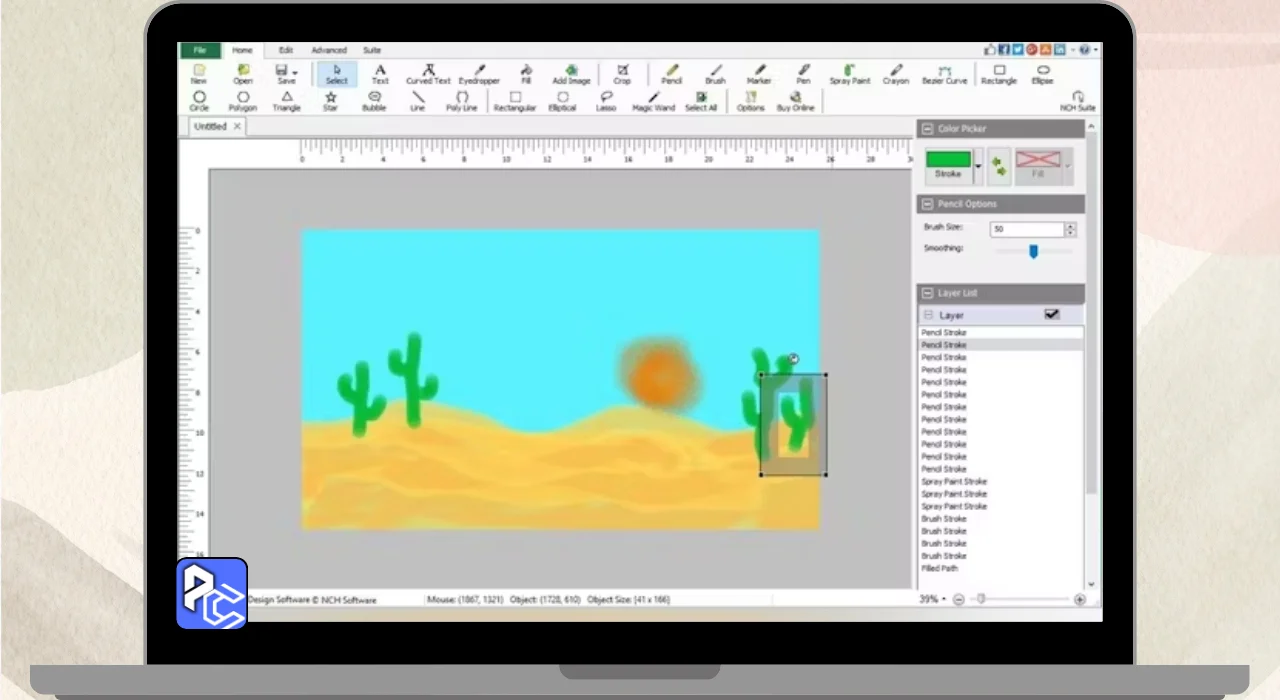Image resolution: width=1280 pixels, height=700 pixels.
Task: Pick the Rectangular selection tool
Action: [515, 101]
